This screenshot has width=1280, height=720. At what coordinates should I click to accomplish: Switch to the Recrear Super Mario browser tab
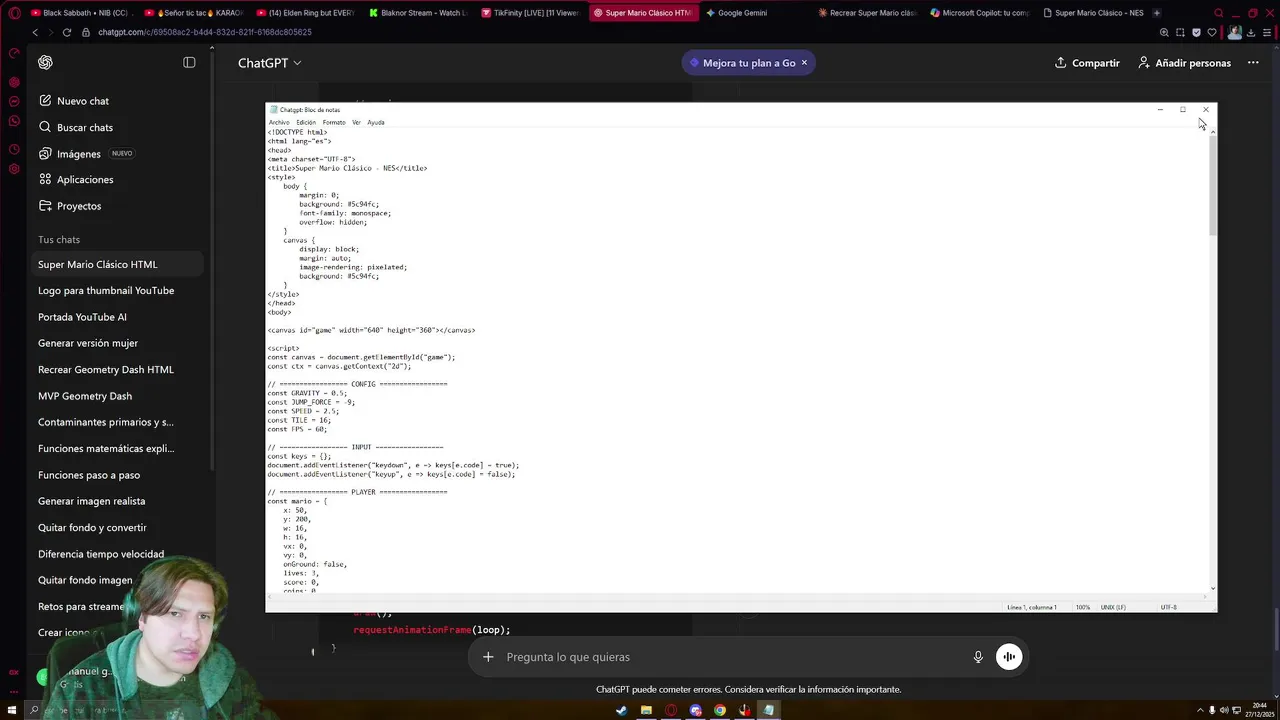pos(866,13)
